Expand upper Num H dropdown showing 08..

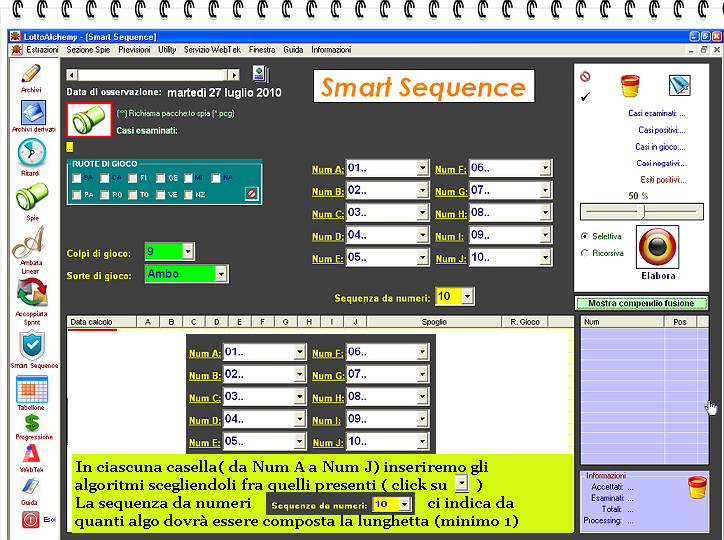(545, 213)
